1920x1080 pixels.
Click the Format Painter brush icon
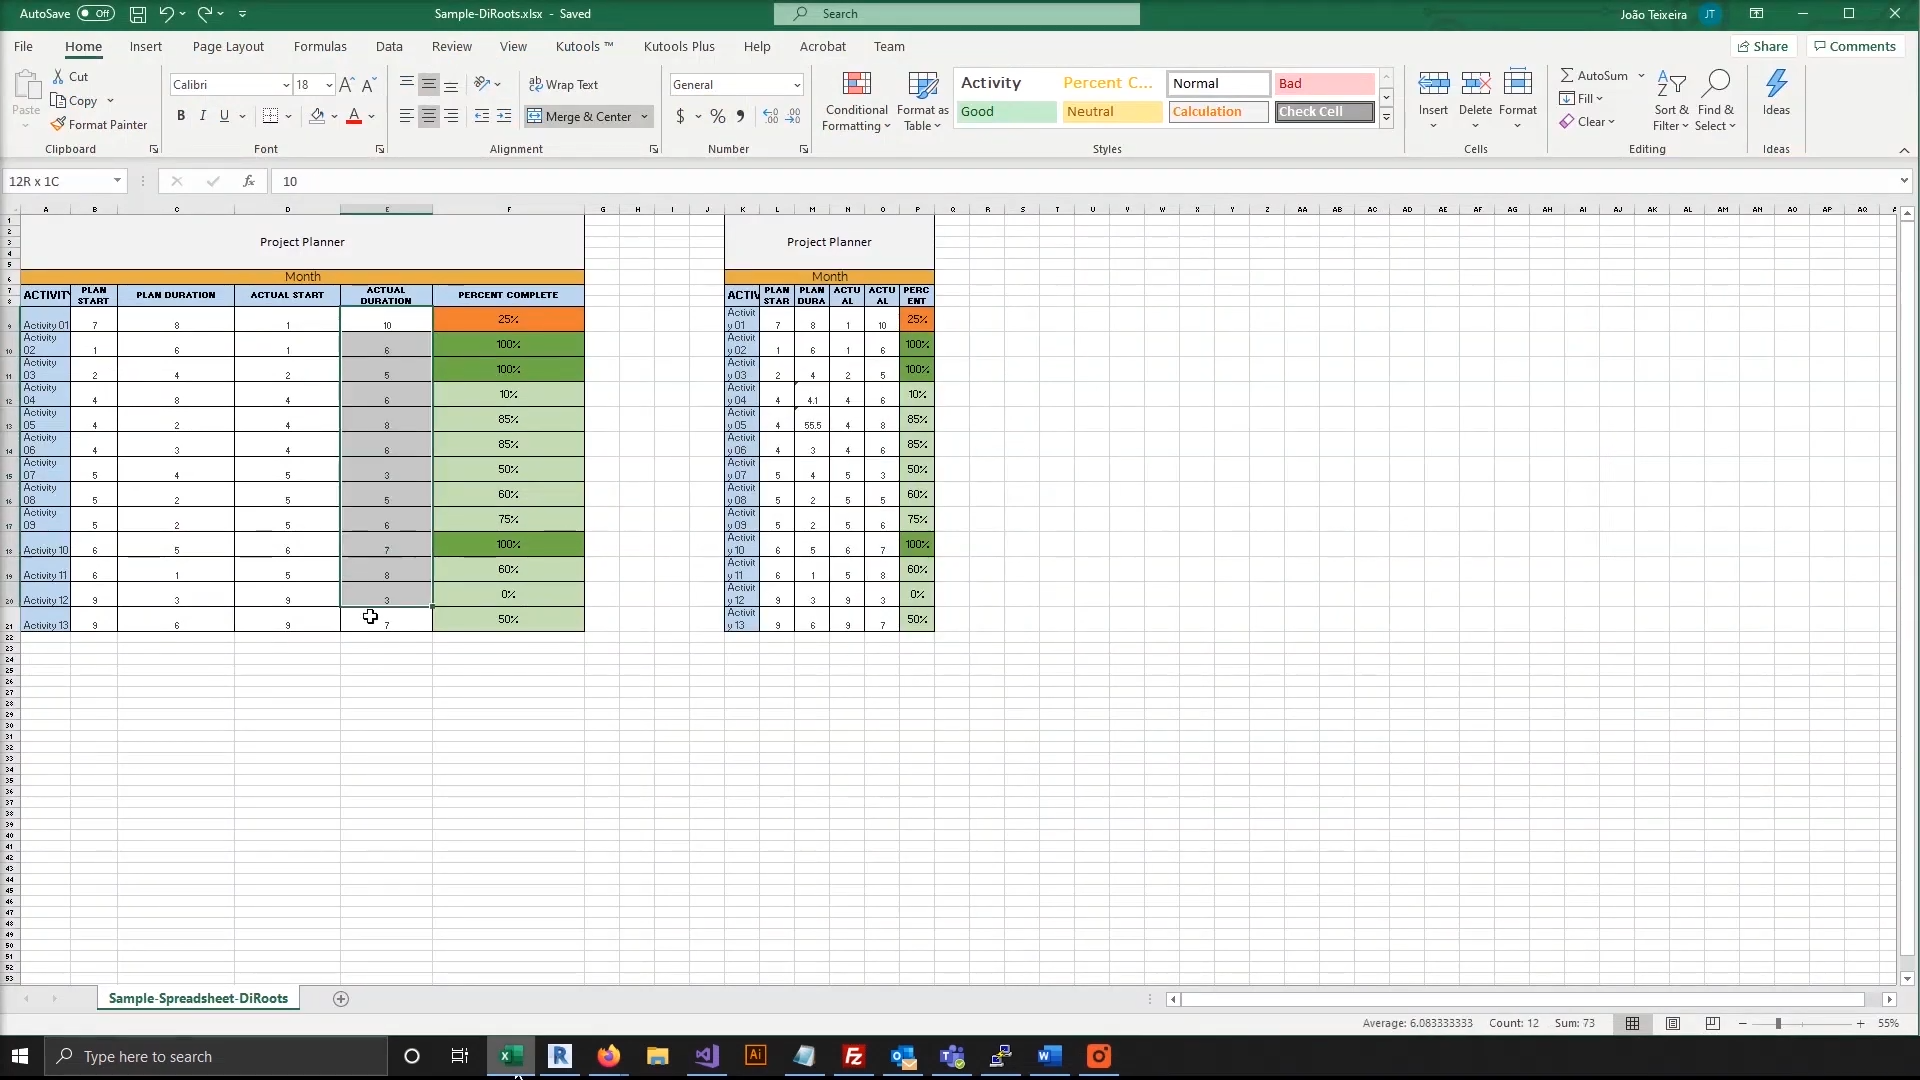tap(59, 125)
